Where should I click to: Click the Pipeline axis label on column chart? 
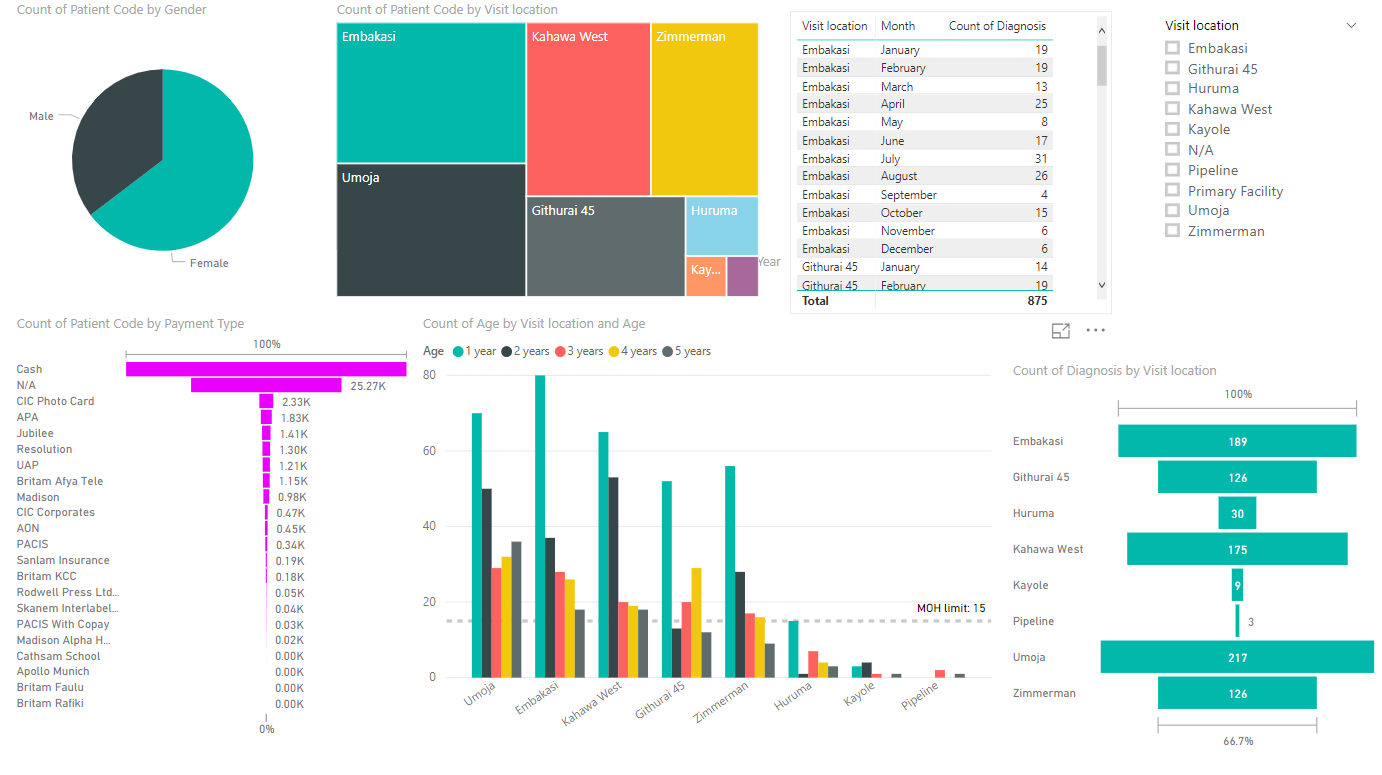920,698
